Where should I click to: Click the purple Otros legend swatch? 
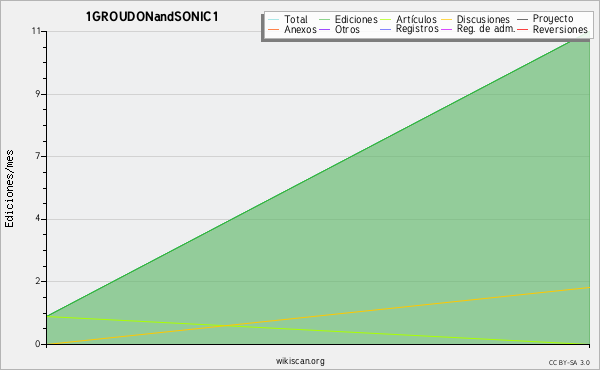pyautogui.click(x=324, y=29)
